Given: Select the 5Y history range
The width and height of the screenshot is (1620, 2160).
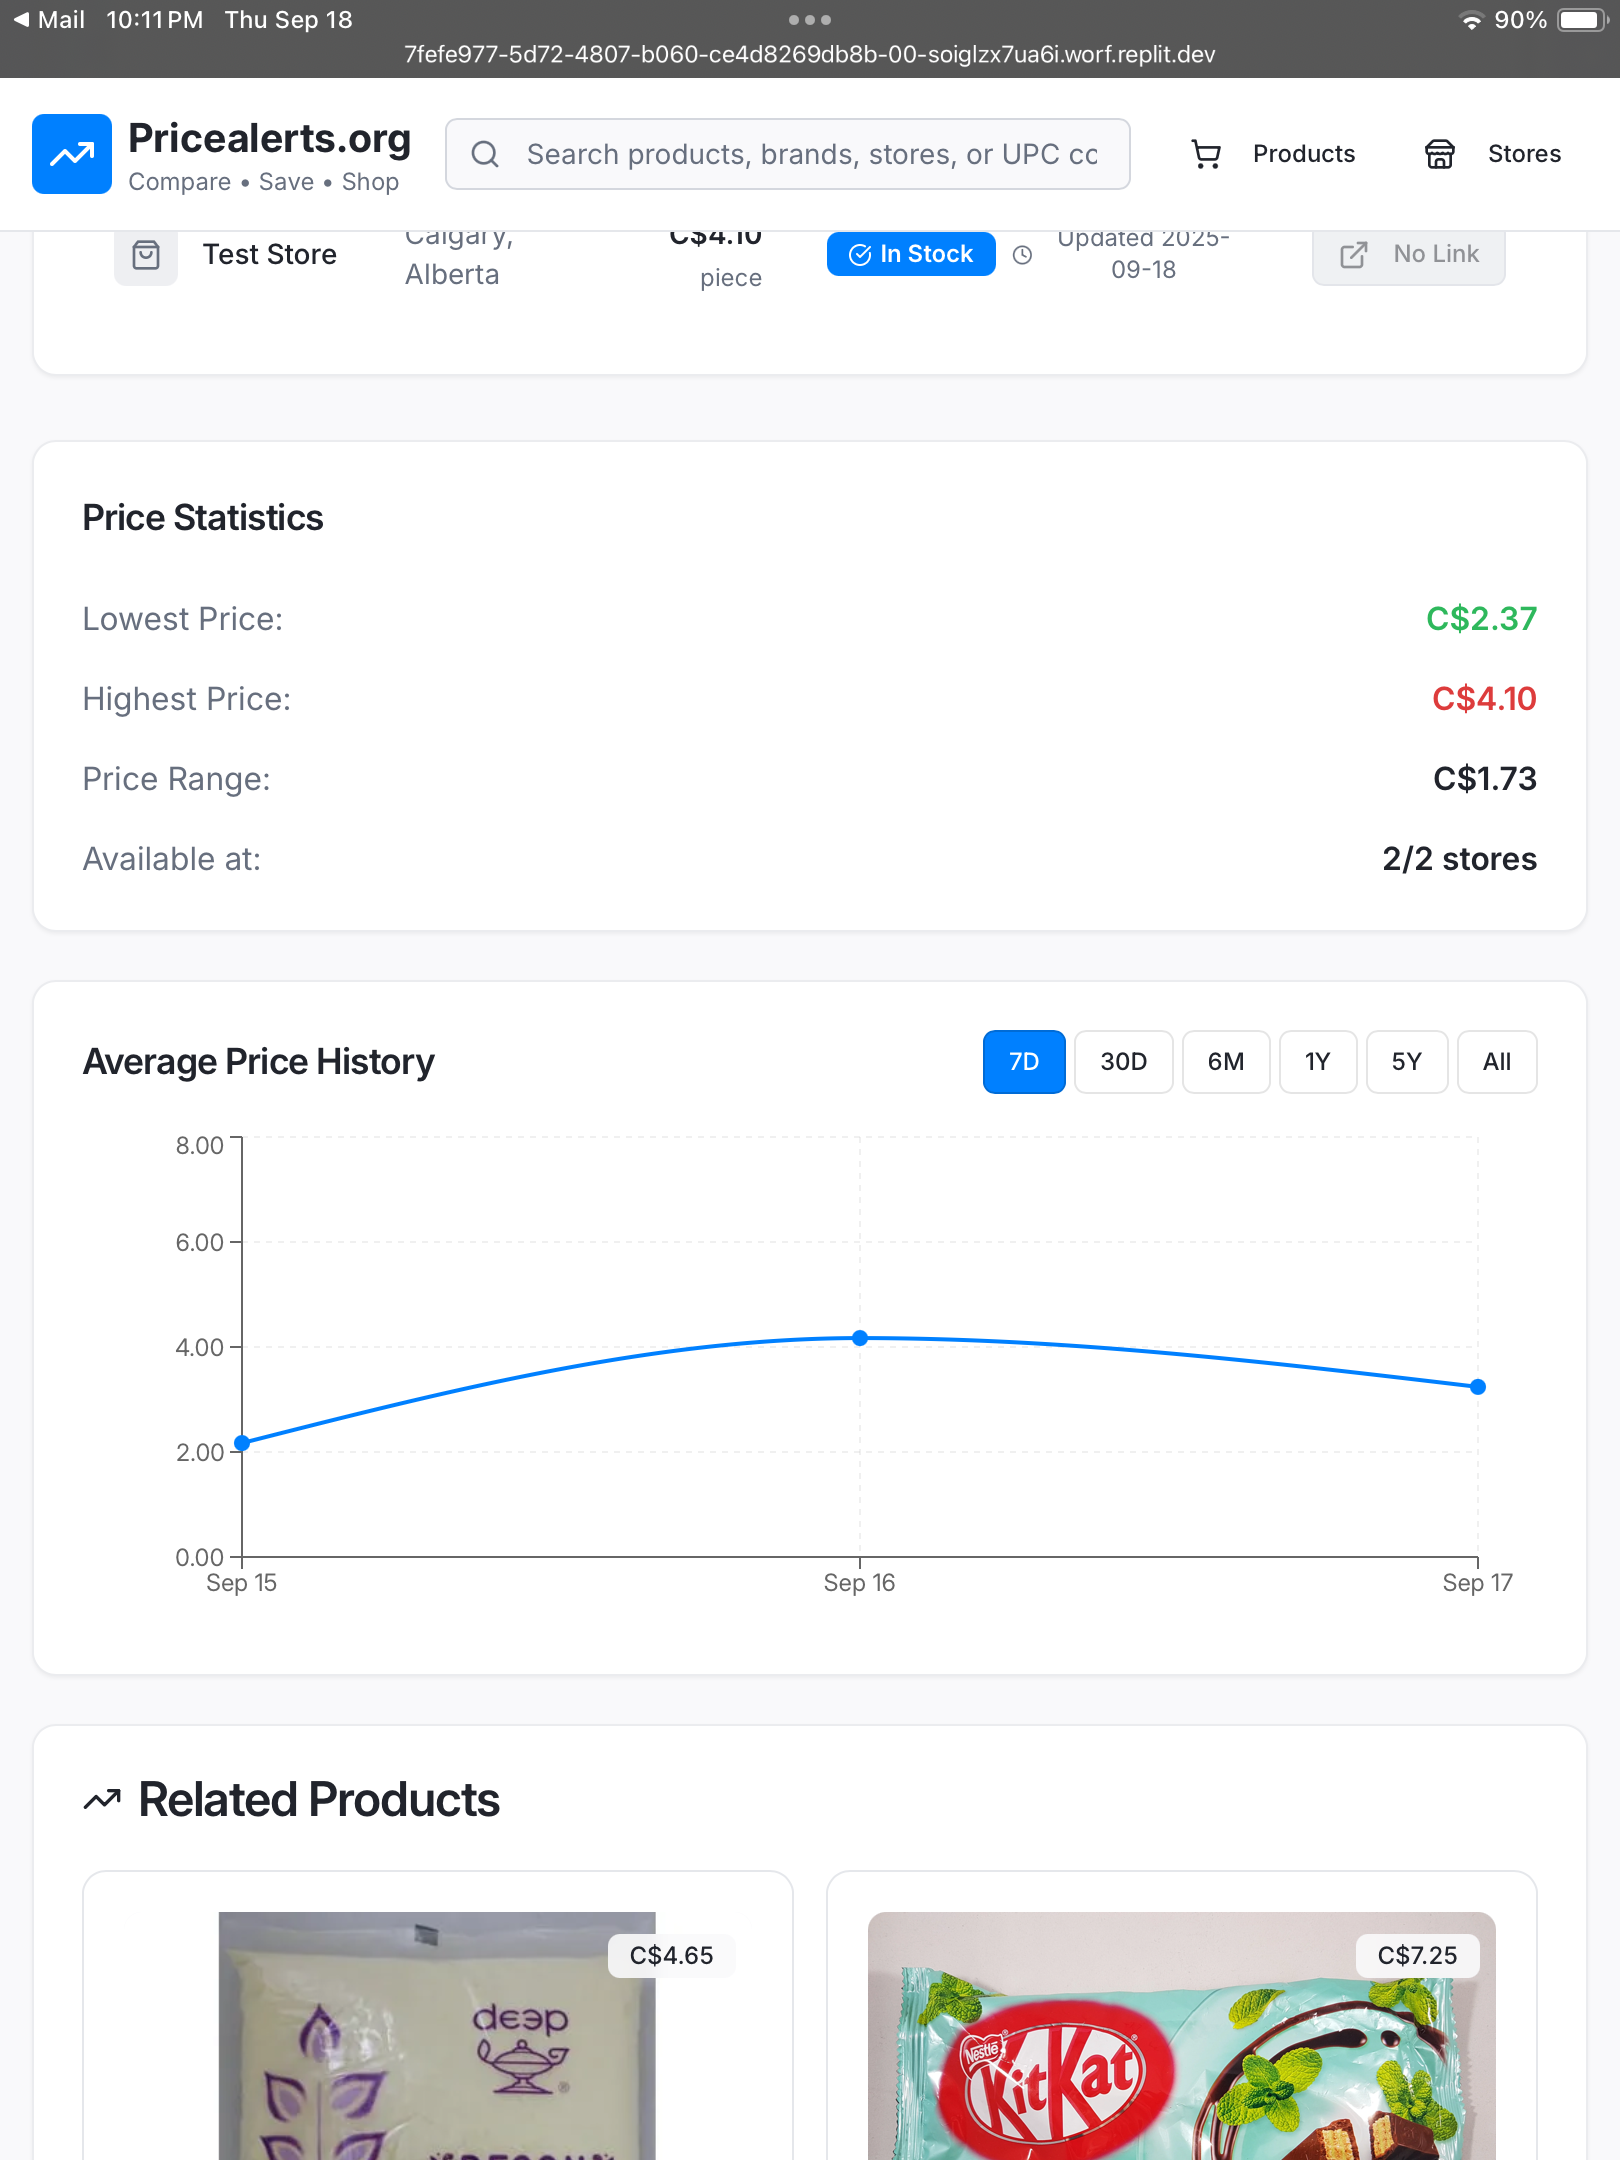Looking at the screenshot, I should [x=1407, y=1062].
